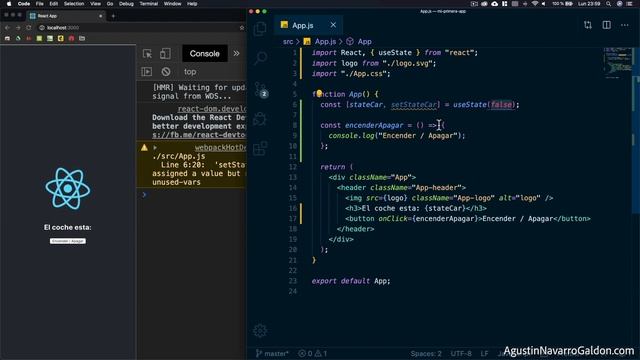Close the React App browser tab
This screenshot has height=360, width=640.
coord(100,16)
